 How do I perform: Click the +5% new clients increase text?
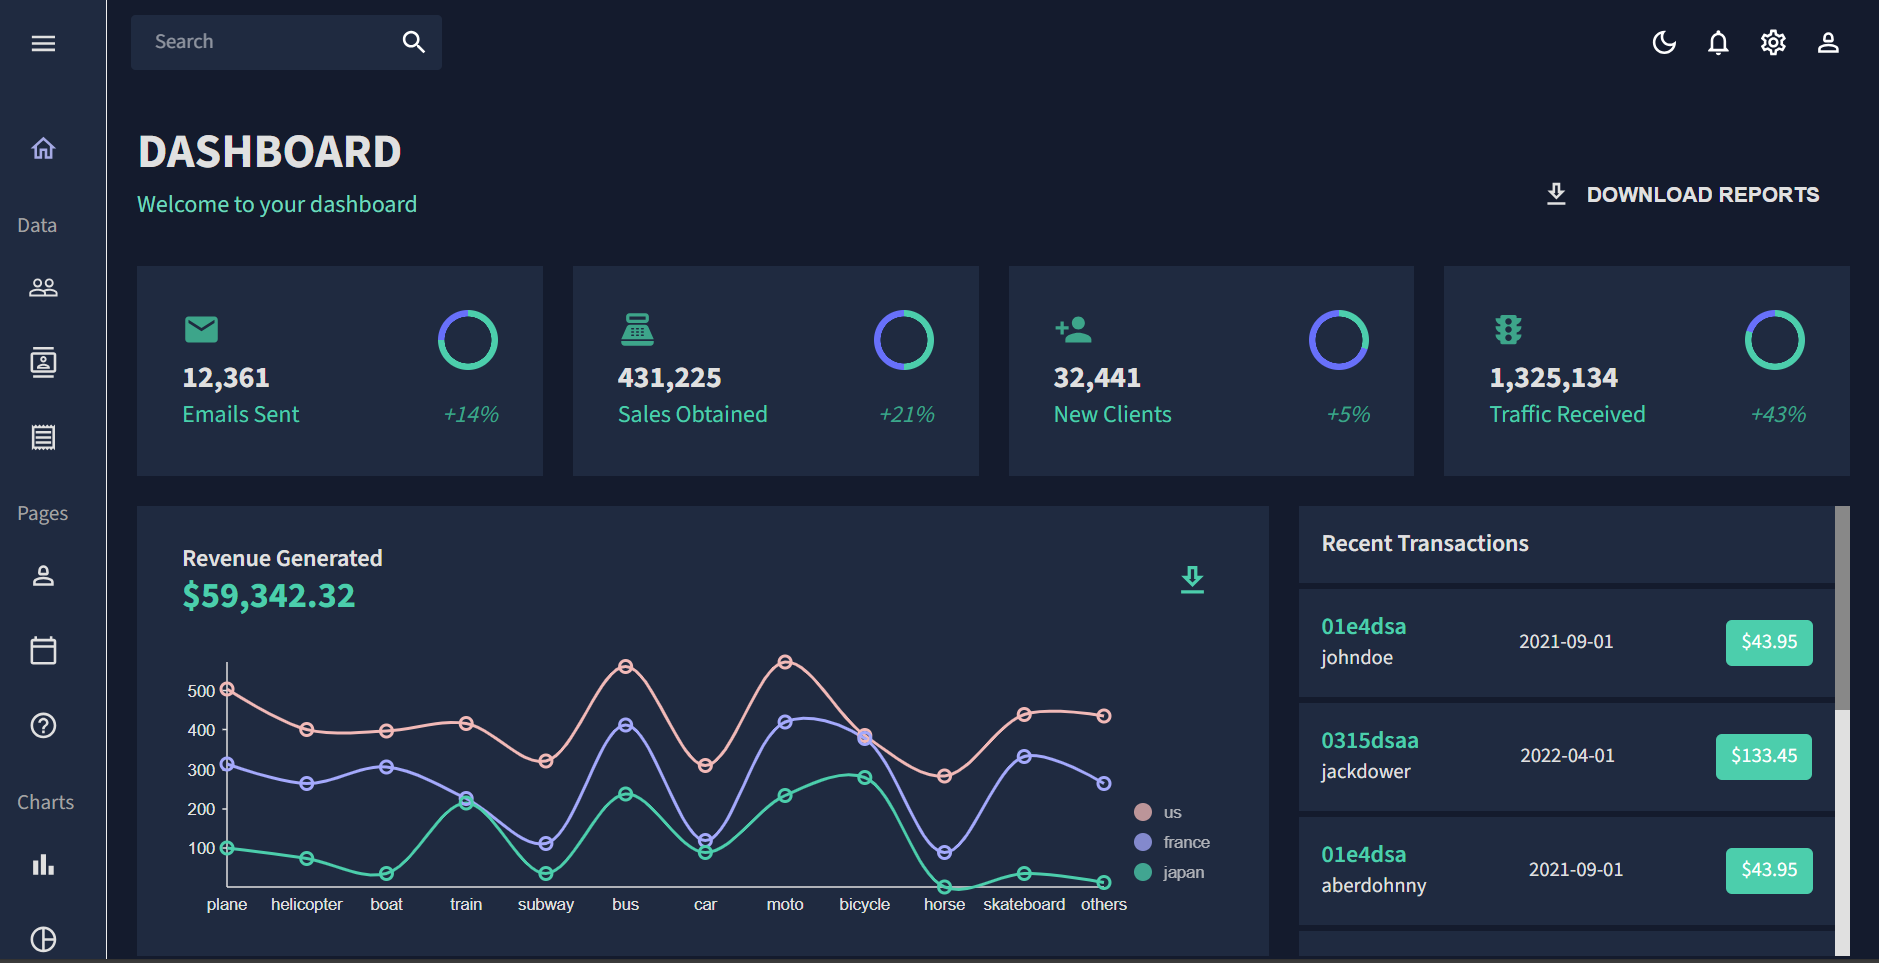pyautogui.click(x=1348, y=414)
